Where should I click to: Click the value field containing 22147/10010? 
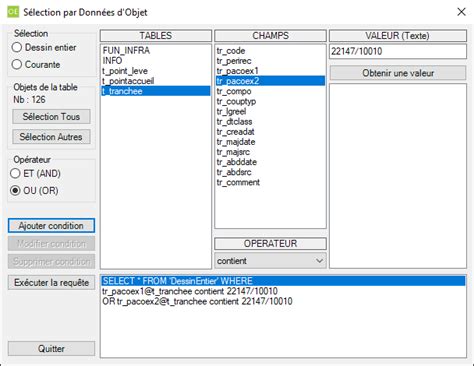[x=398, y=51]
